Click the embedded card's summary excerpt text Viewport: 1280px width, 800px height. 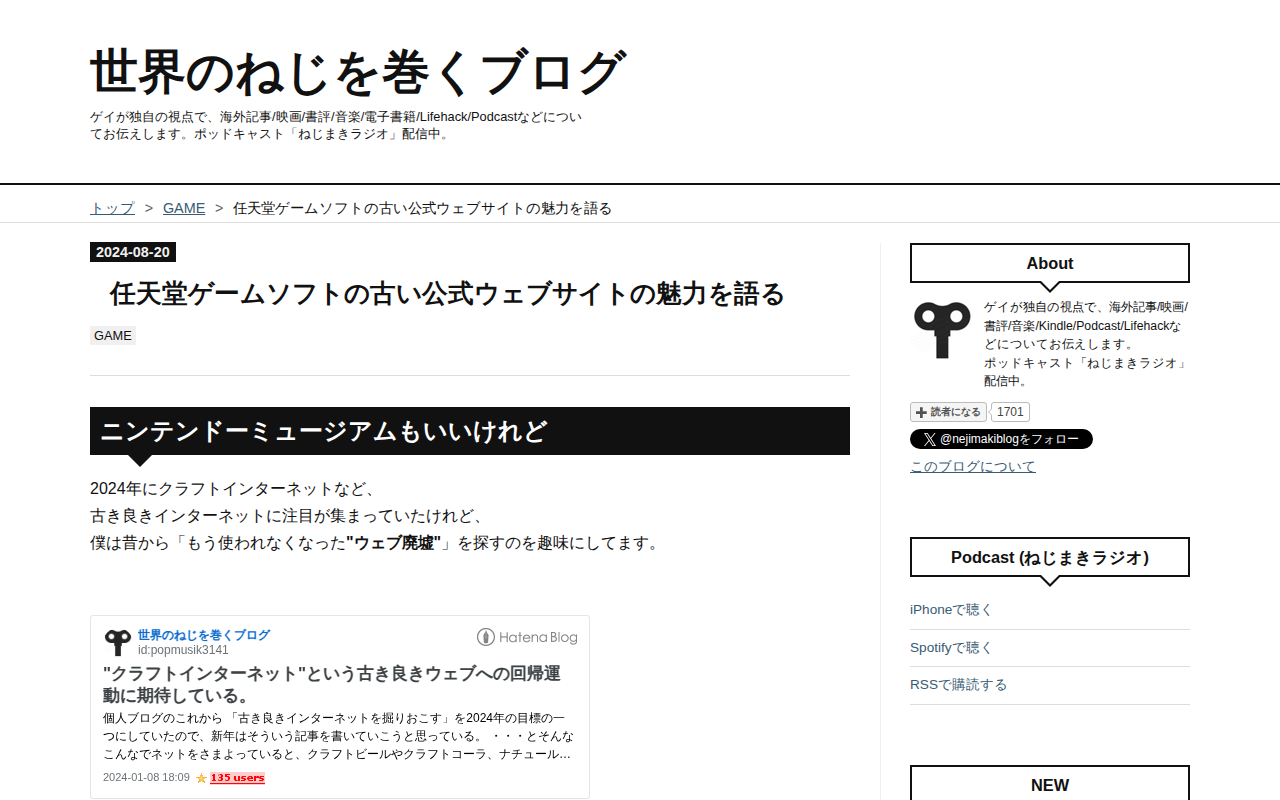click(337, 736)
